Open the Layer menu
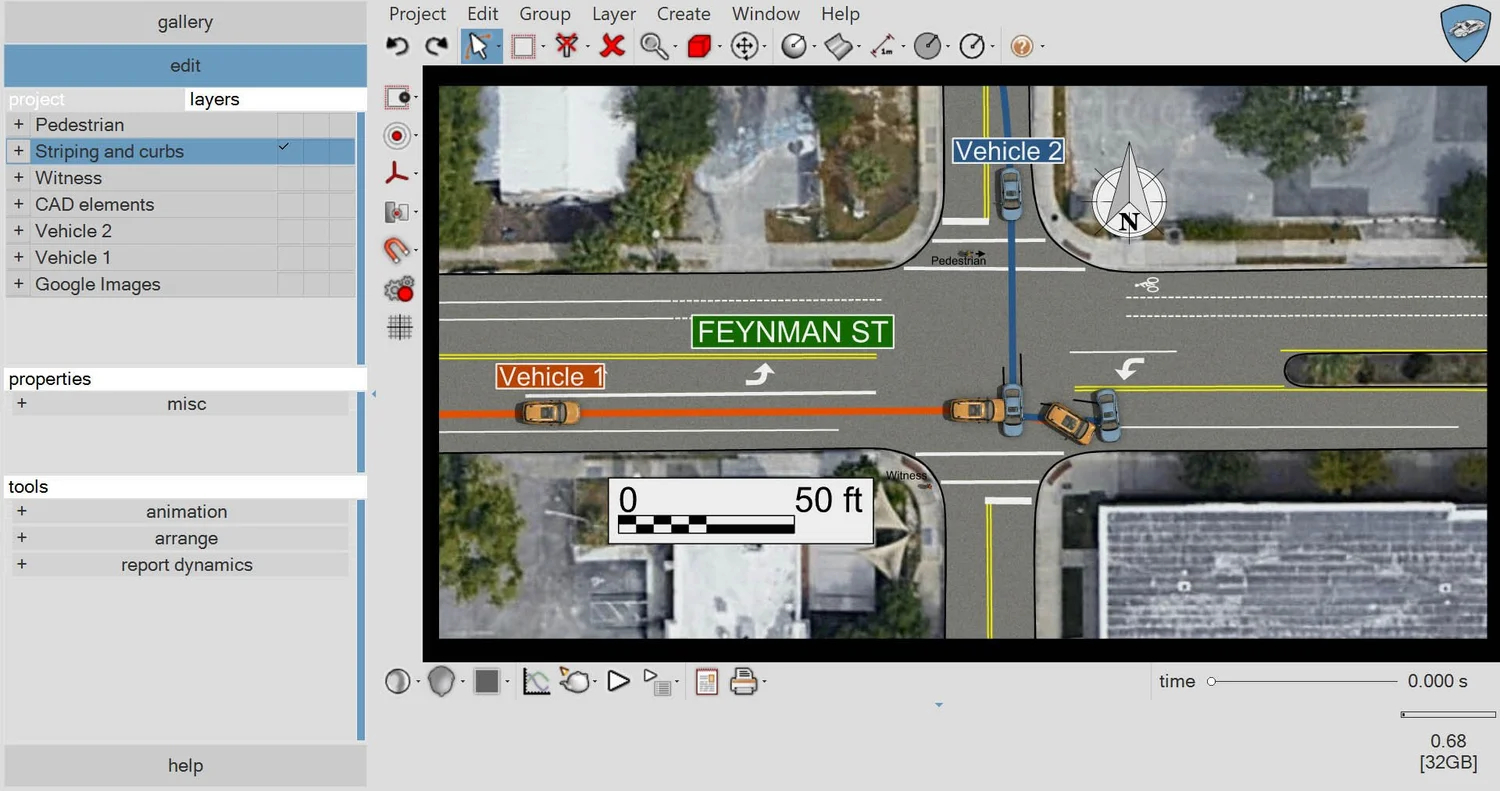Viewport: 1500px width, 791px height. [x=613, y=13]
